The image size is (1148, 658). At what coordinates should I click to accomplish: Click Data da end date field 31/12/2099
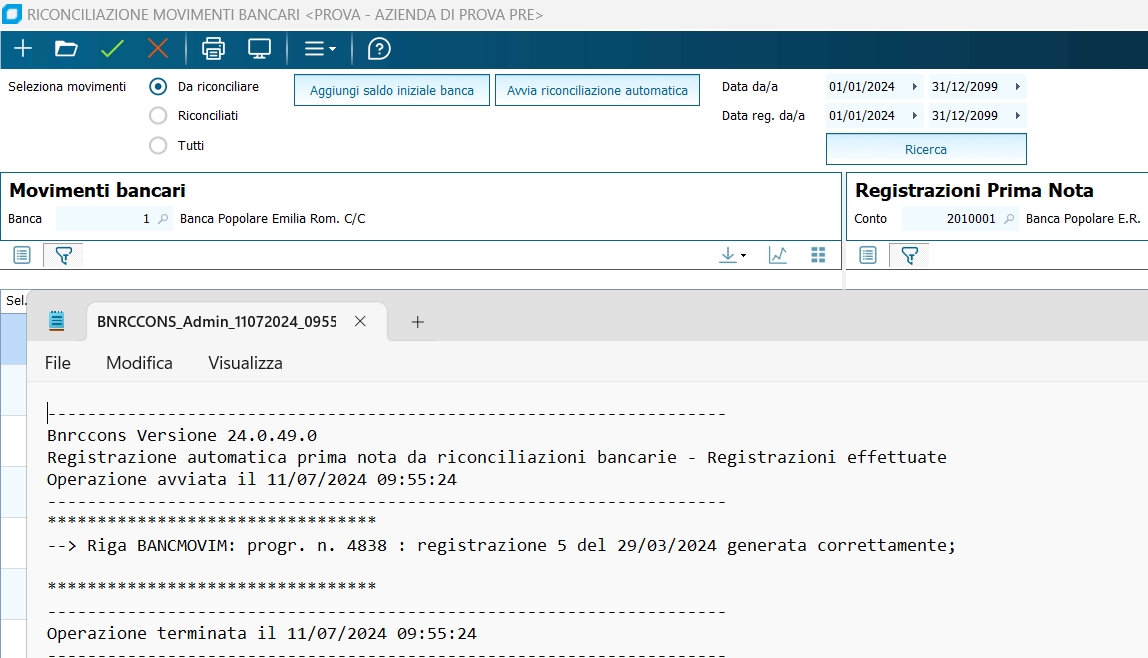pyautogui.click(x=968, y=86)
